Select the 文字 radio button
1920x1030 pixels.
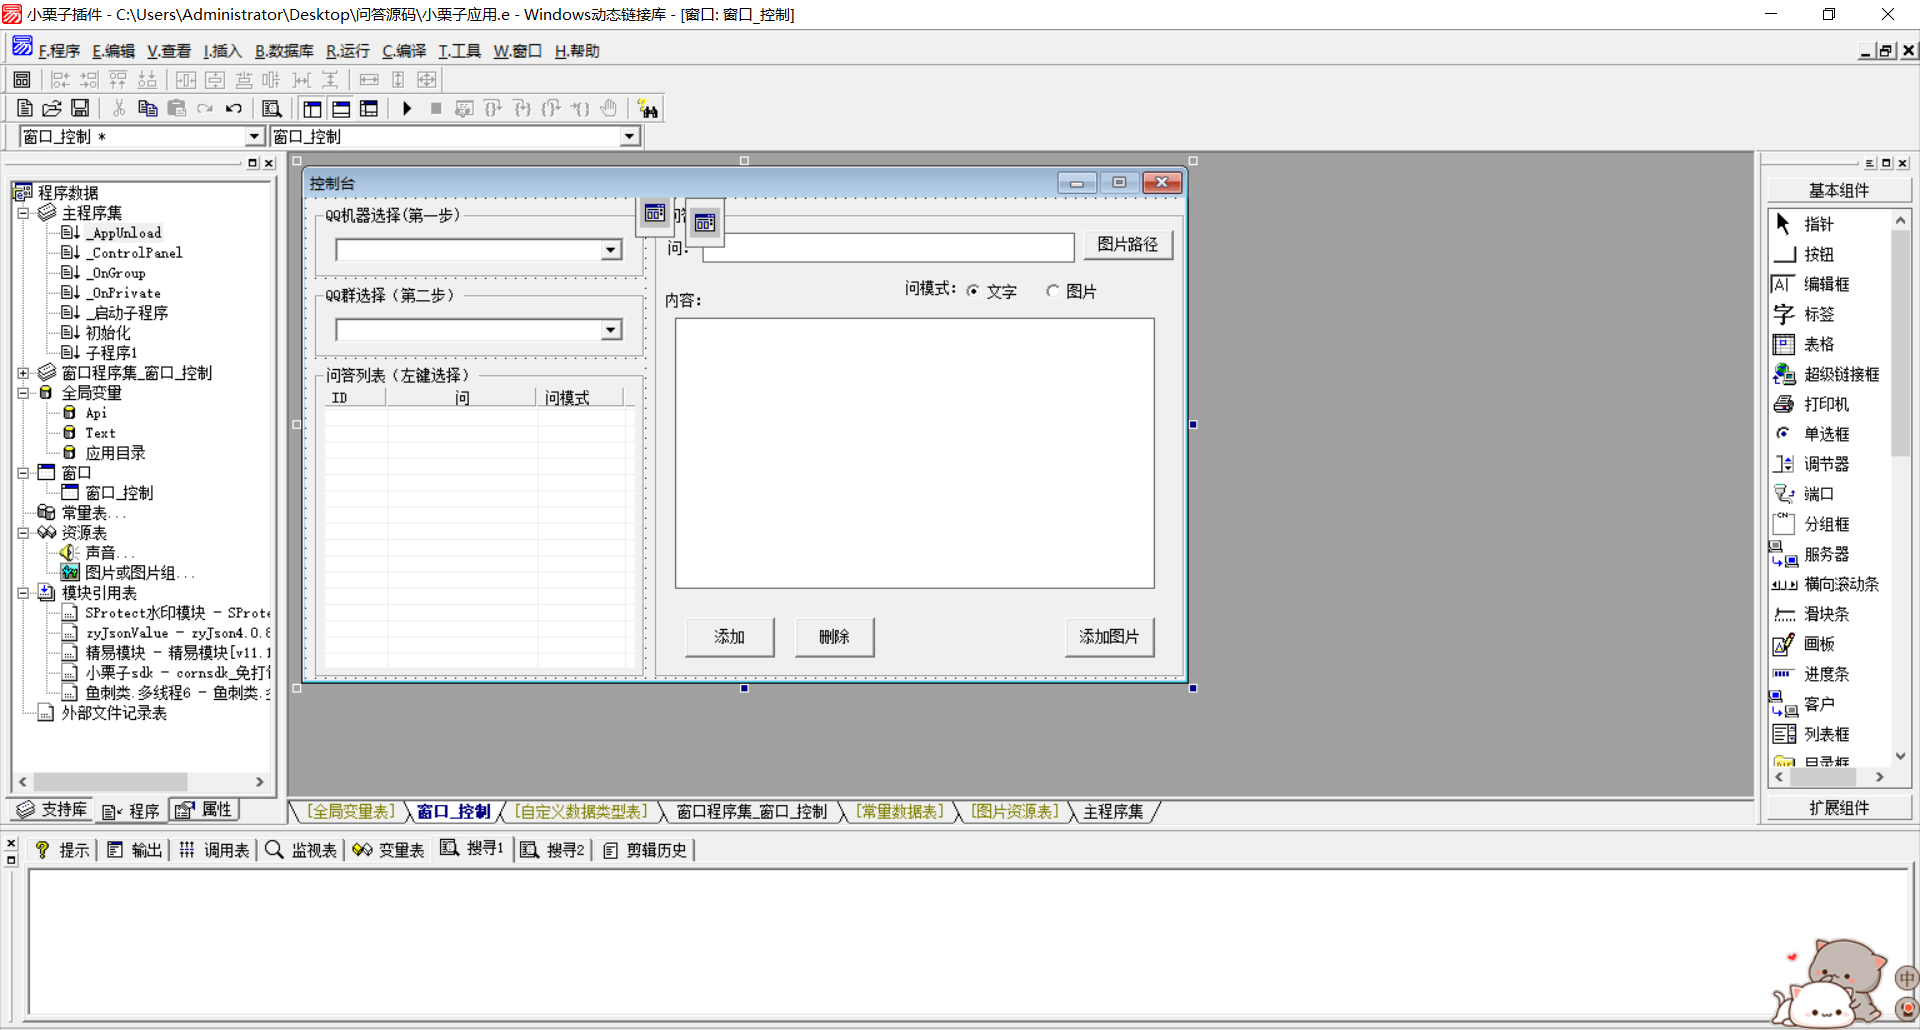point(973,291)
